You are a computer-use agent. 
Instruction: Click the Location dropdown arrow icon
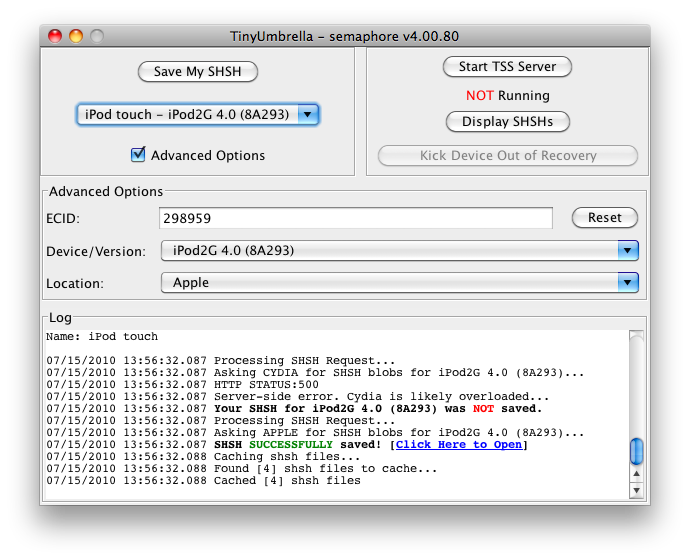[628, 283]
